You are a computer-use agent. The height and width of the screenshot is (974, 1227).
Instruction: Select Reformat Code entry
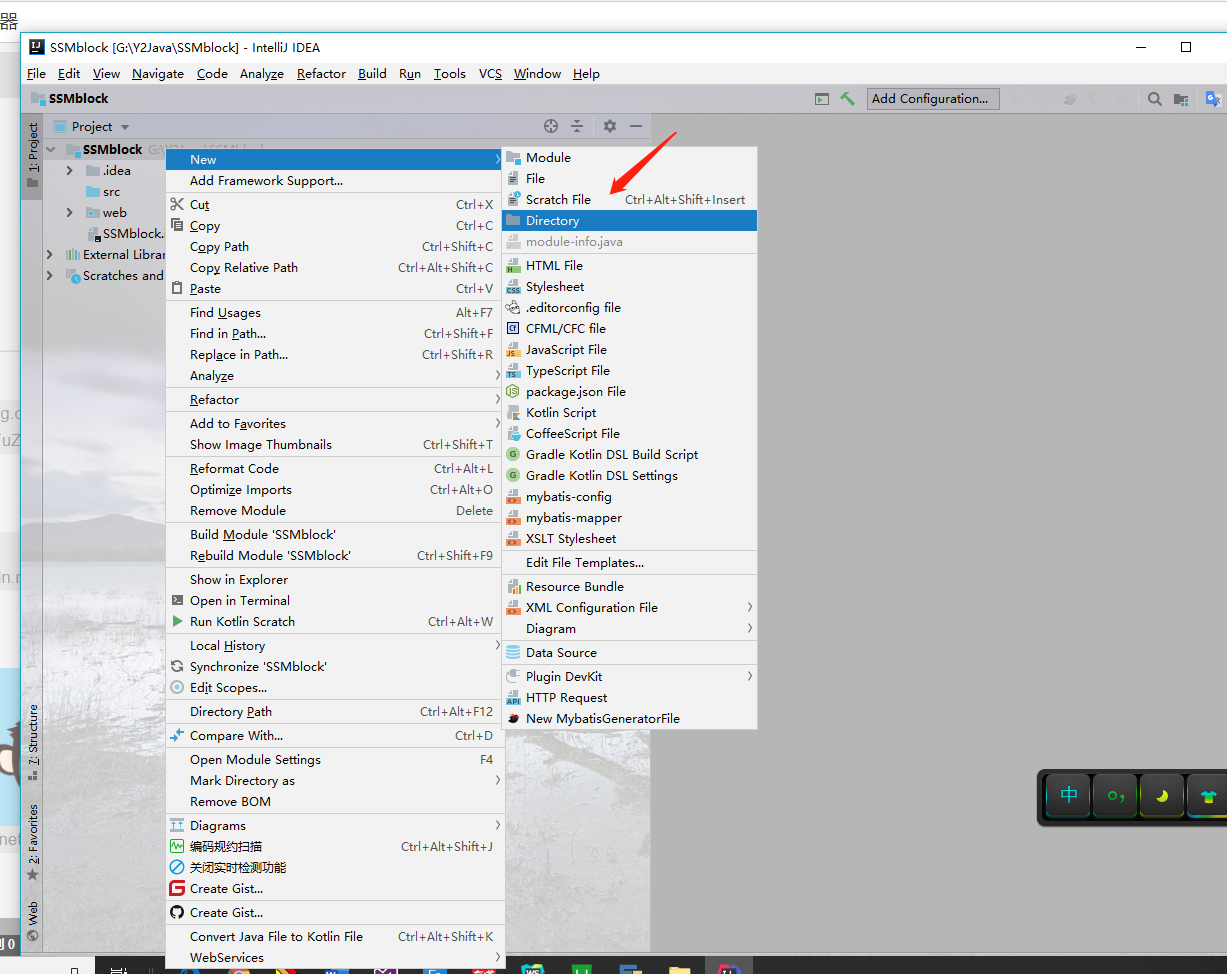334,468
